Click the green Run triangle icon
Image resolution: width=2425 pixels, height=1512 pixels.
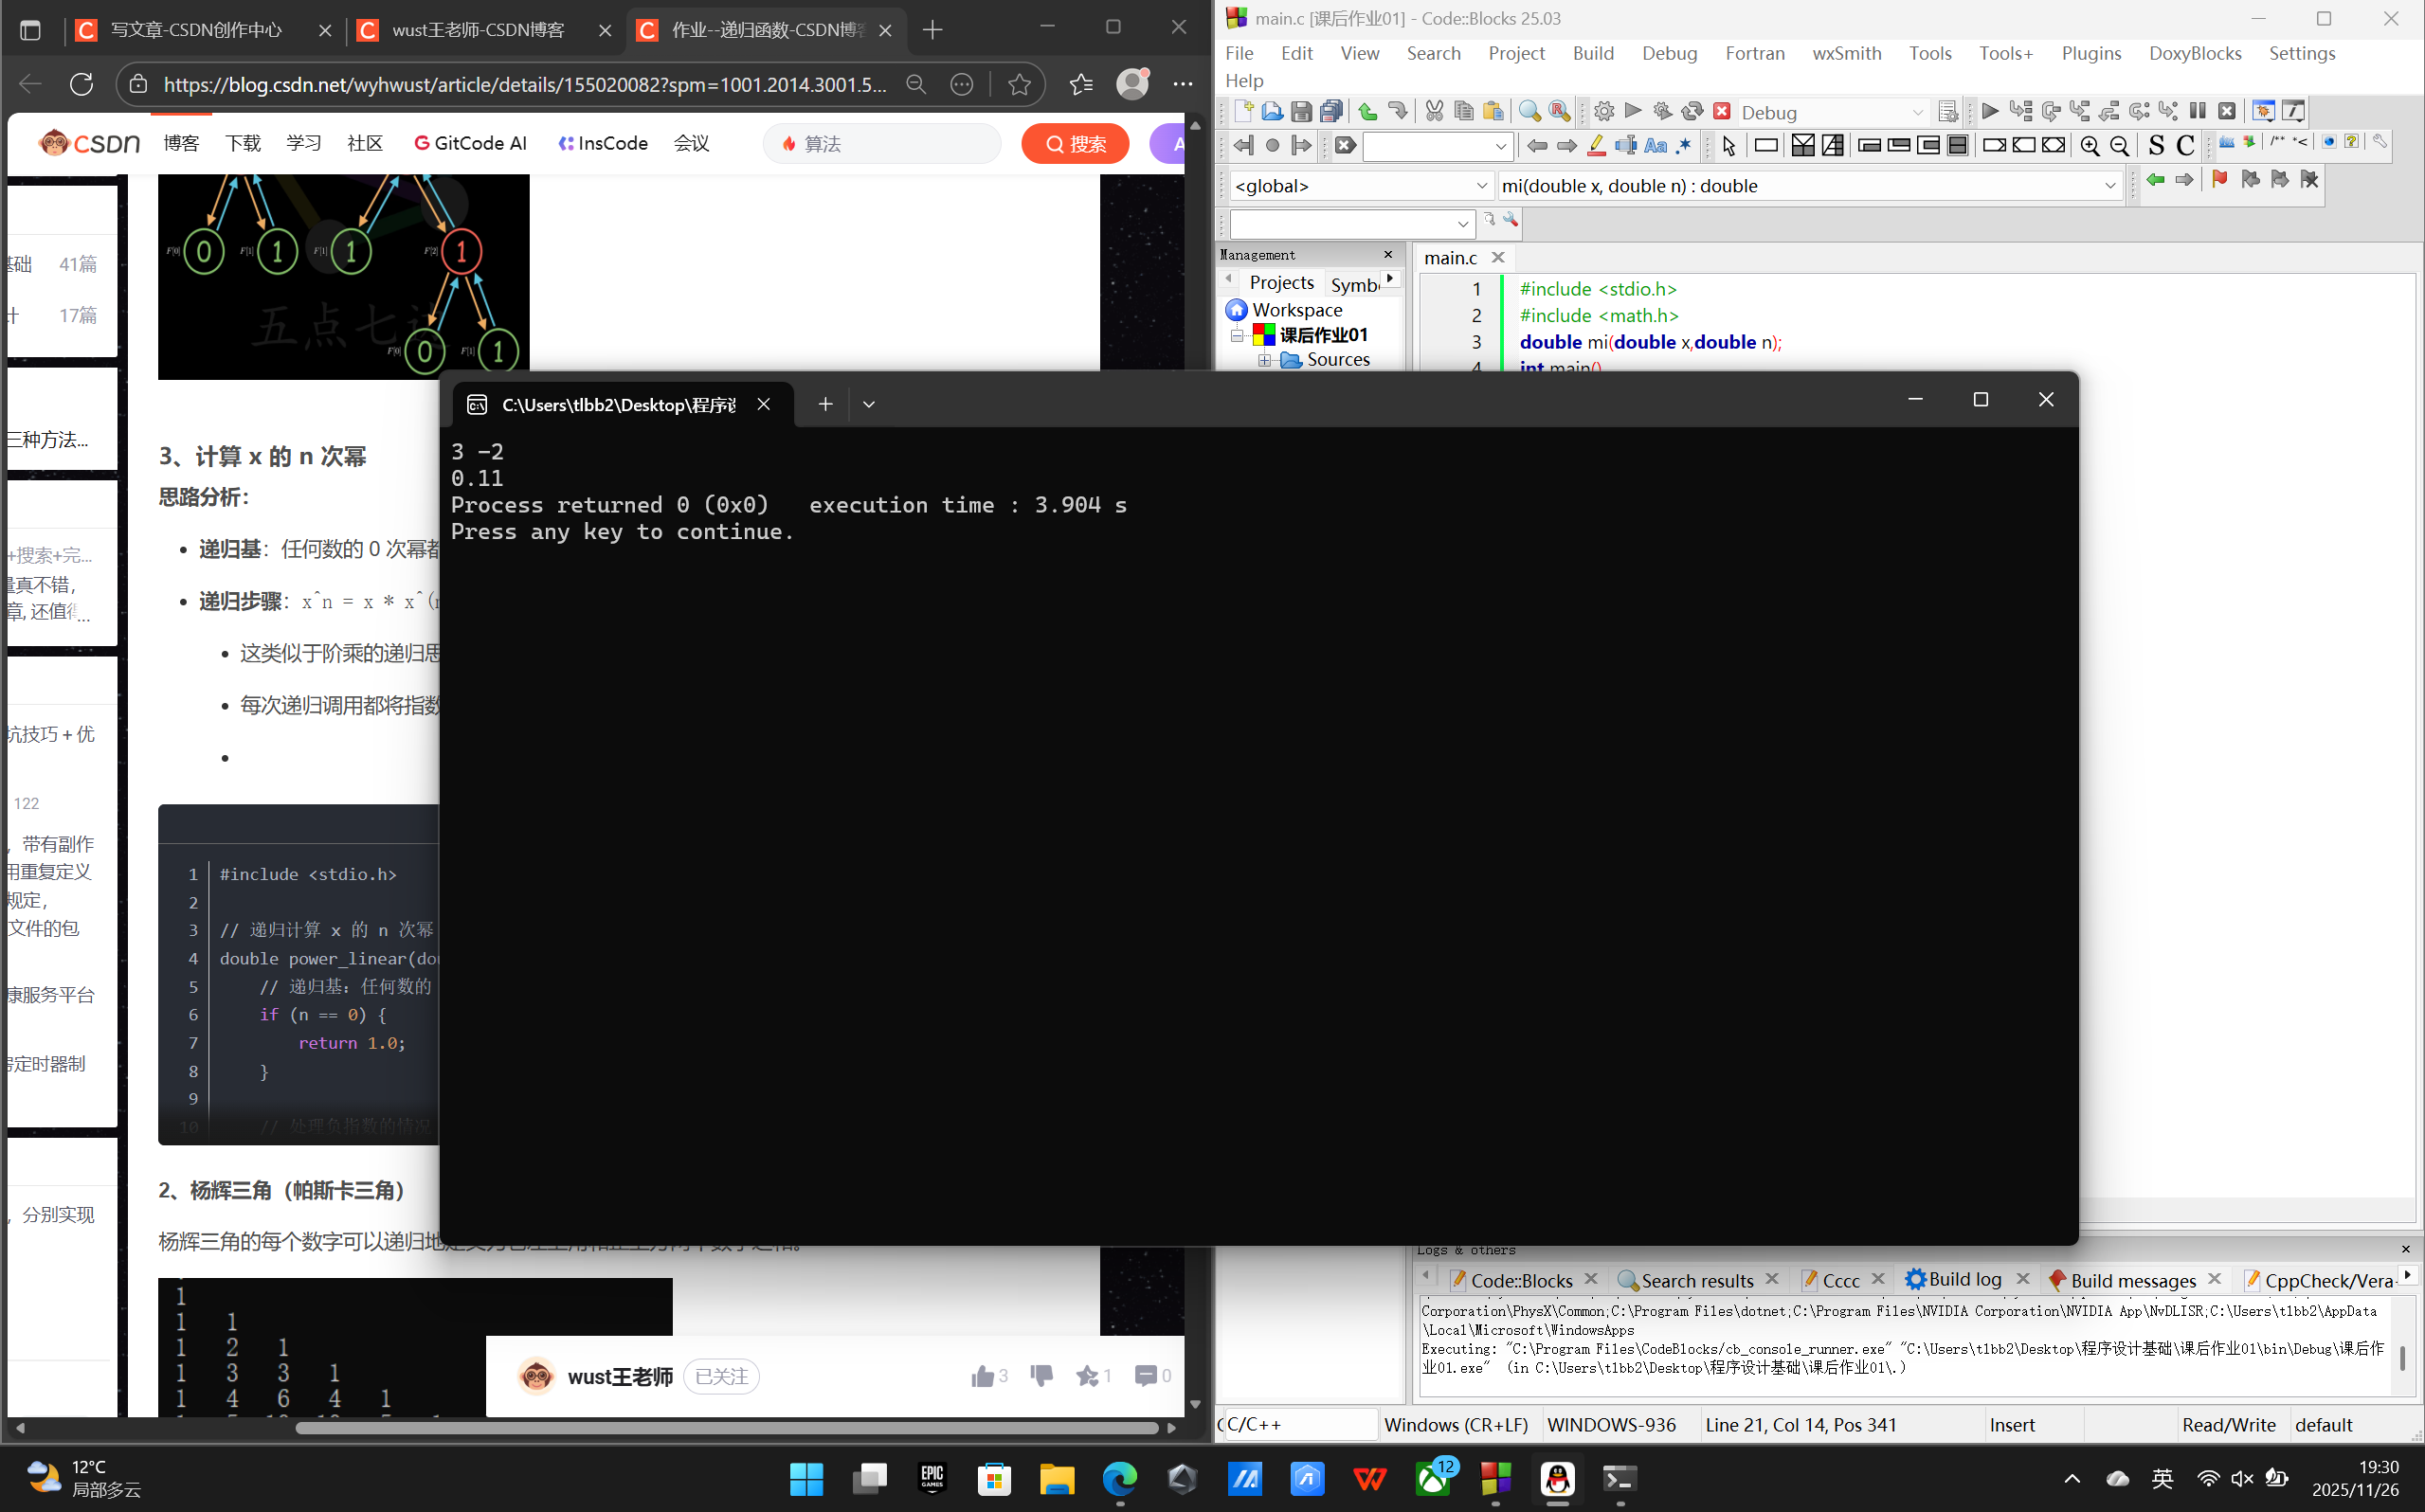[1633, 111]
